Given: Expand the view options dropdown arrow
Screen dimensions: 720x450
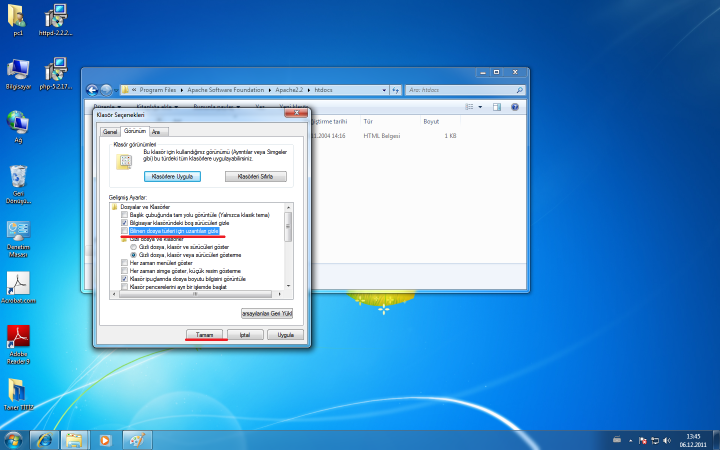Looking at the screenshot, I should click(482, 106).
